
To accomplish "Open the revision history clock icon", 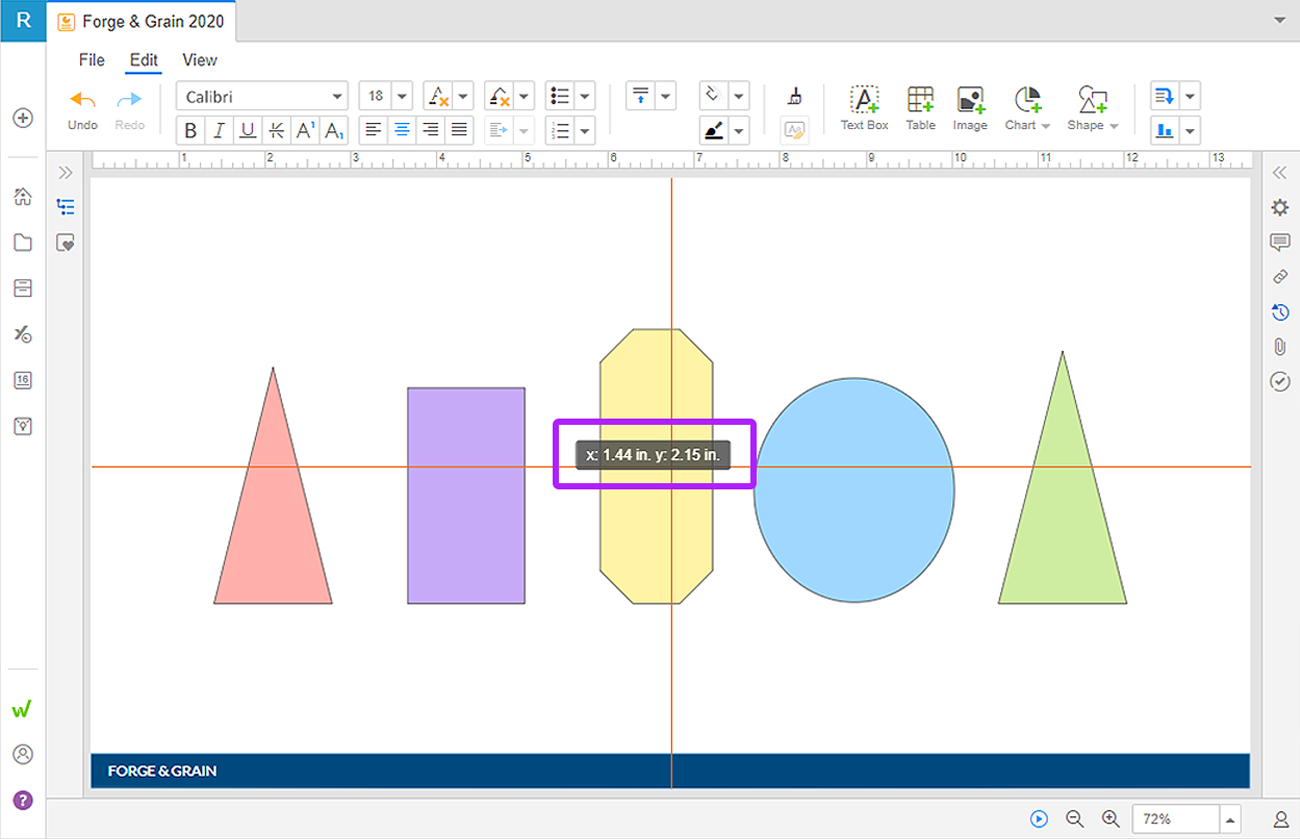I will tap(1280, 312).
